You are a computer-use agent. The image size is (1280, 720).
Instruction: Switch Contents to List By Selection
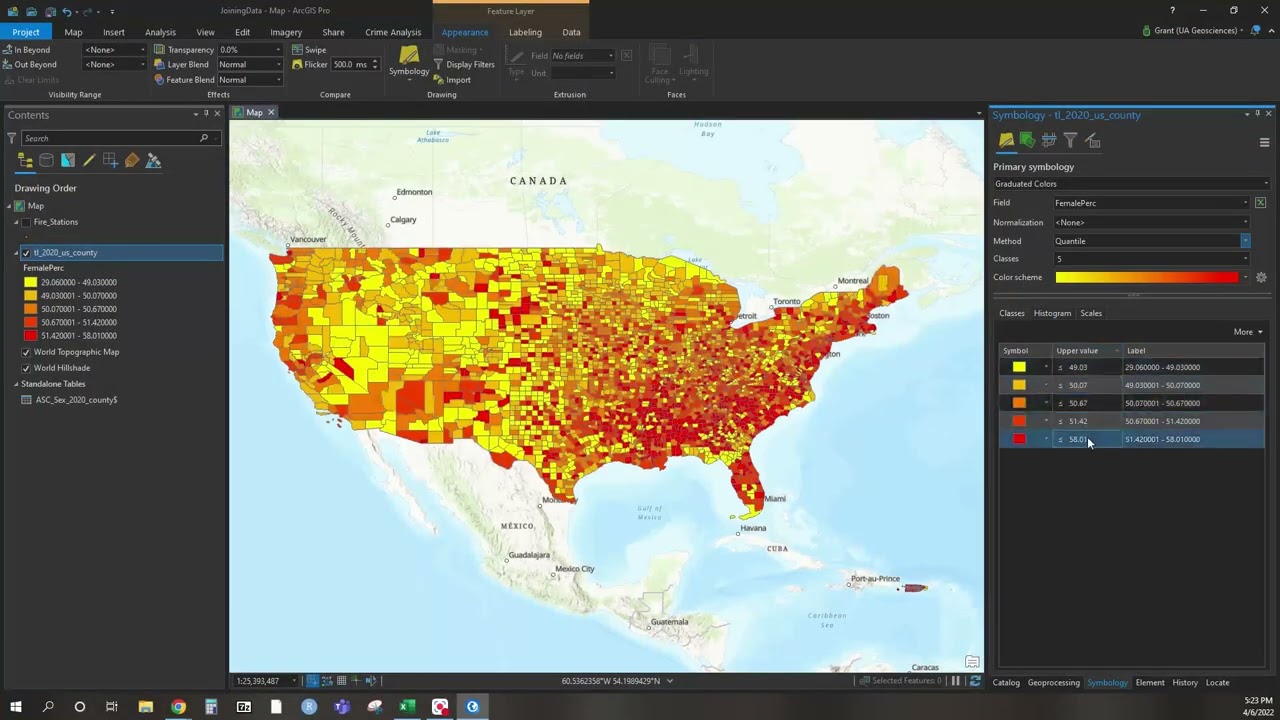67,160
